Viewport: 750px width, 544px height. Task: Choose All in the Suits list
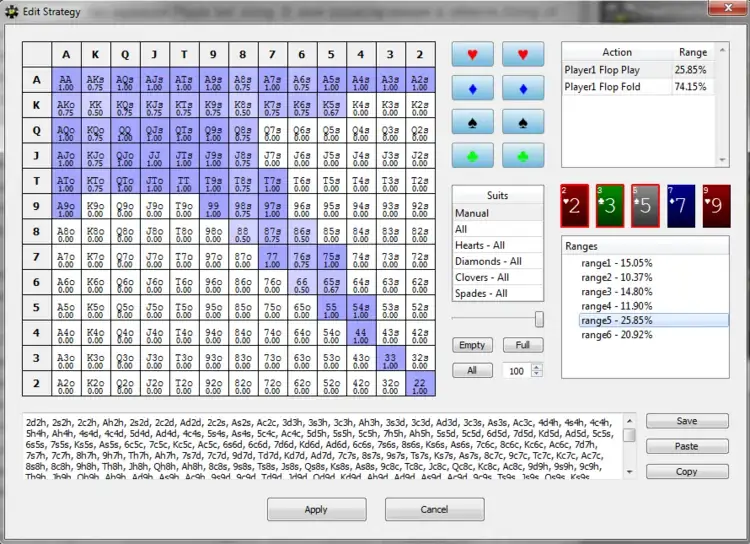pos(497,229)
